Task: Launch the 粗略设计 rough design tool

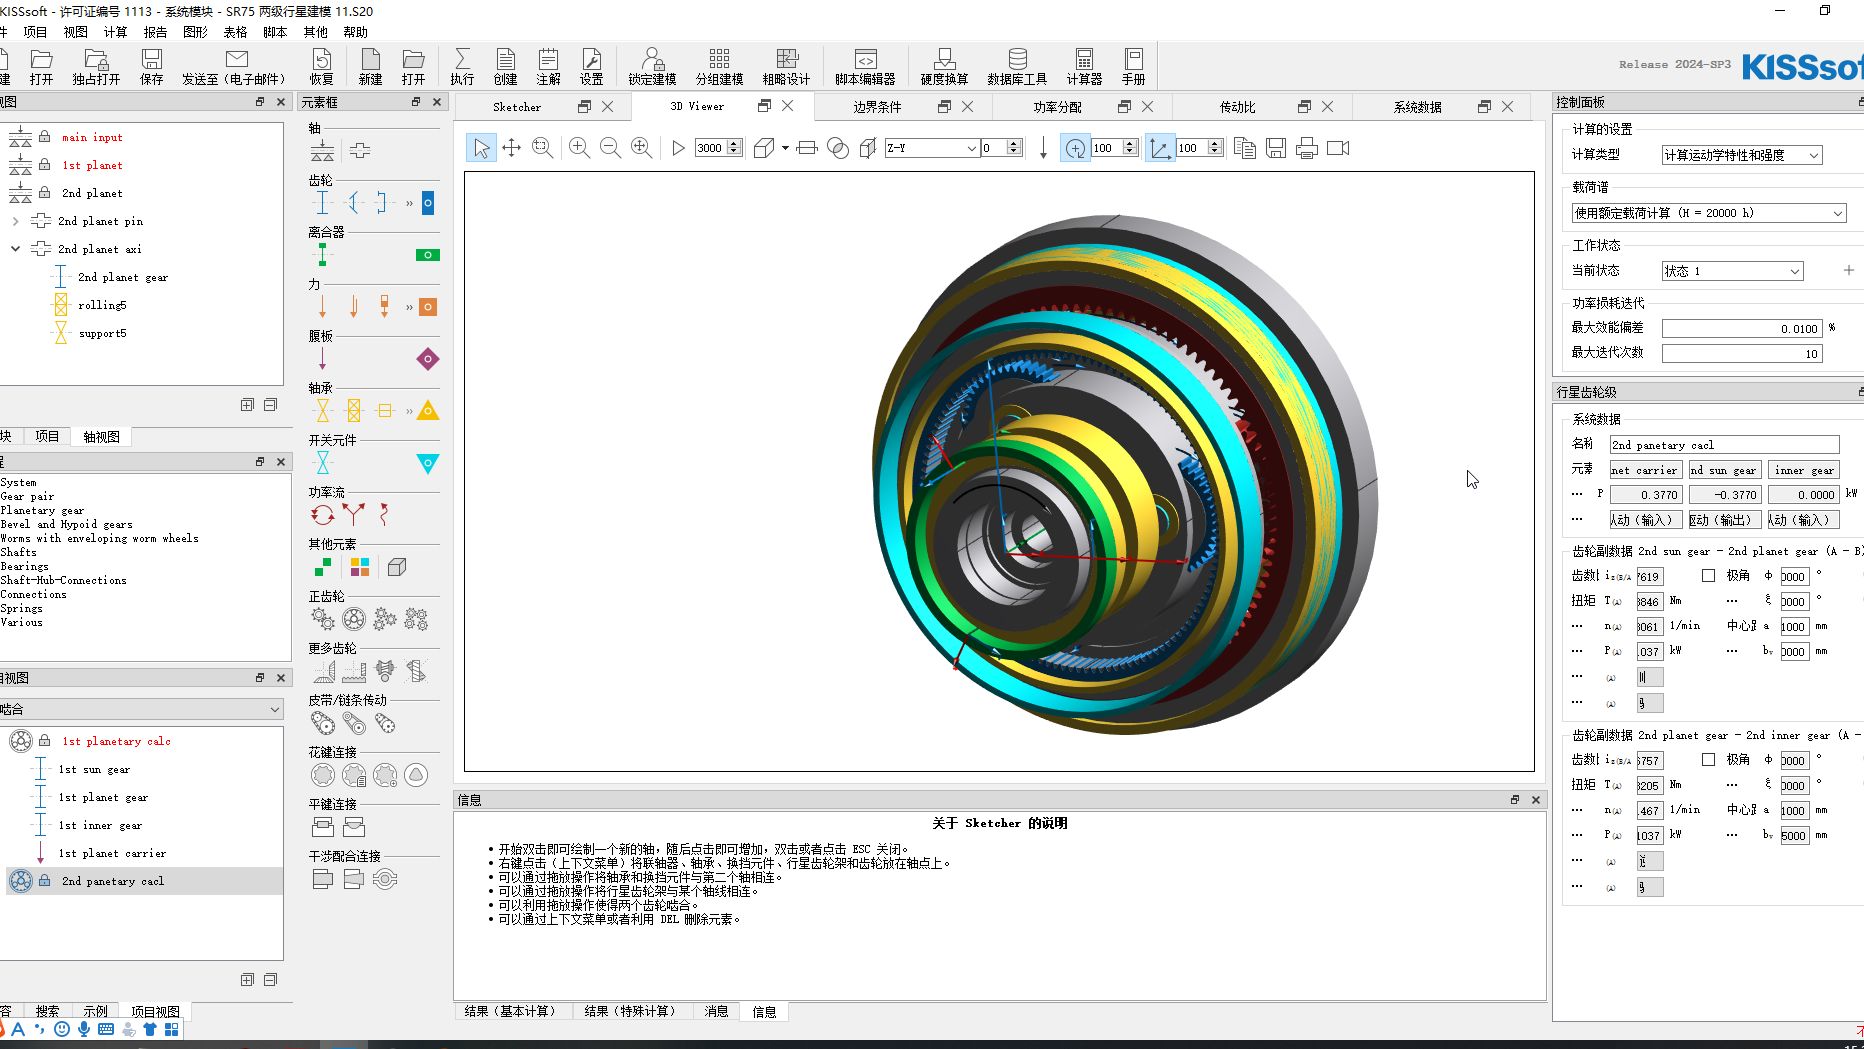Action: (x=787, y=66)
